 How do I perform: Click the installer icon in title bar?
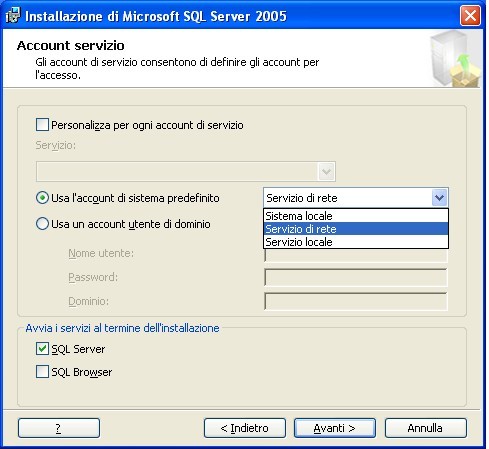[x=13, y=16]
